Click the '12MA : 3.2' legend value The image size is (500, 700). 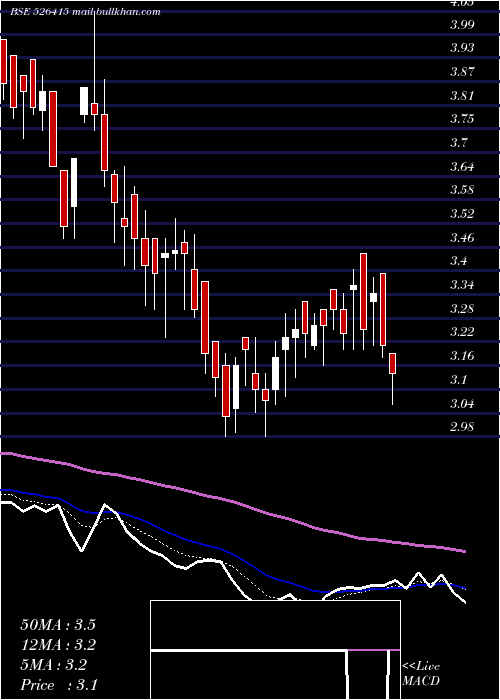click(58, 645)
